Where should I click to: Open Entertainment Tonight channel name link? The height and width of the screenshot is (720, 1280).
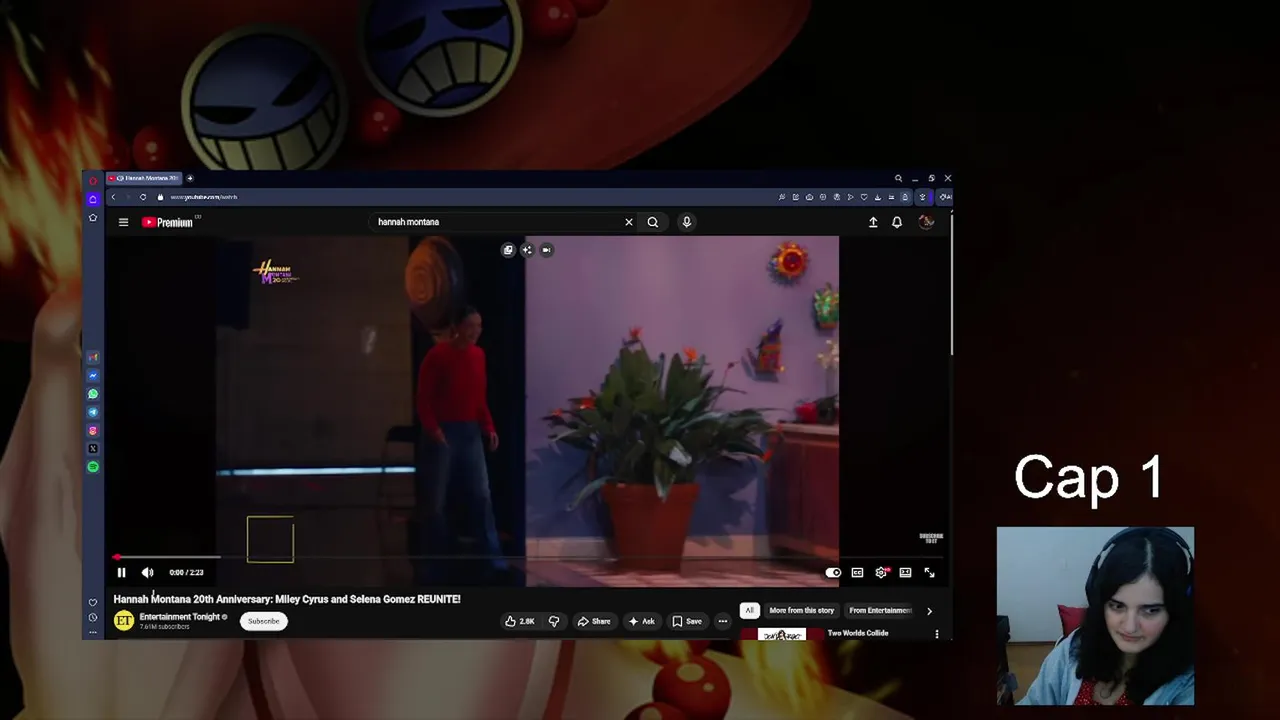click(x=179, y=617)
